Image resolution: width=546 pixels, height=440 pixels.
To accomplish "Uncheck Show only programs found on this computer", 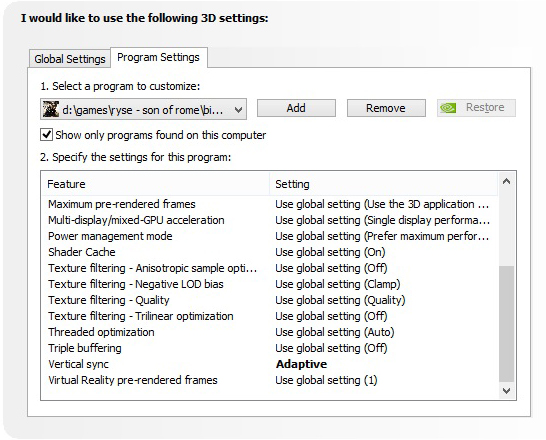I will [46, 135].
